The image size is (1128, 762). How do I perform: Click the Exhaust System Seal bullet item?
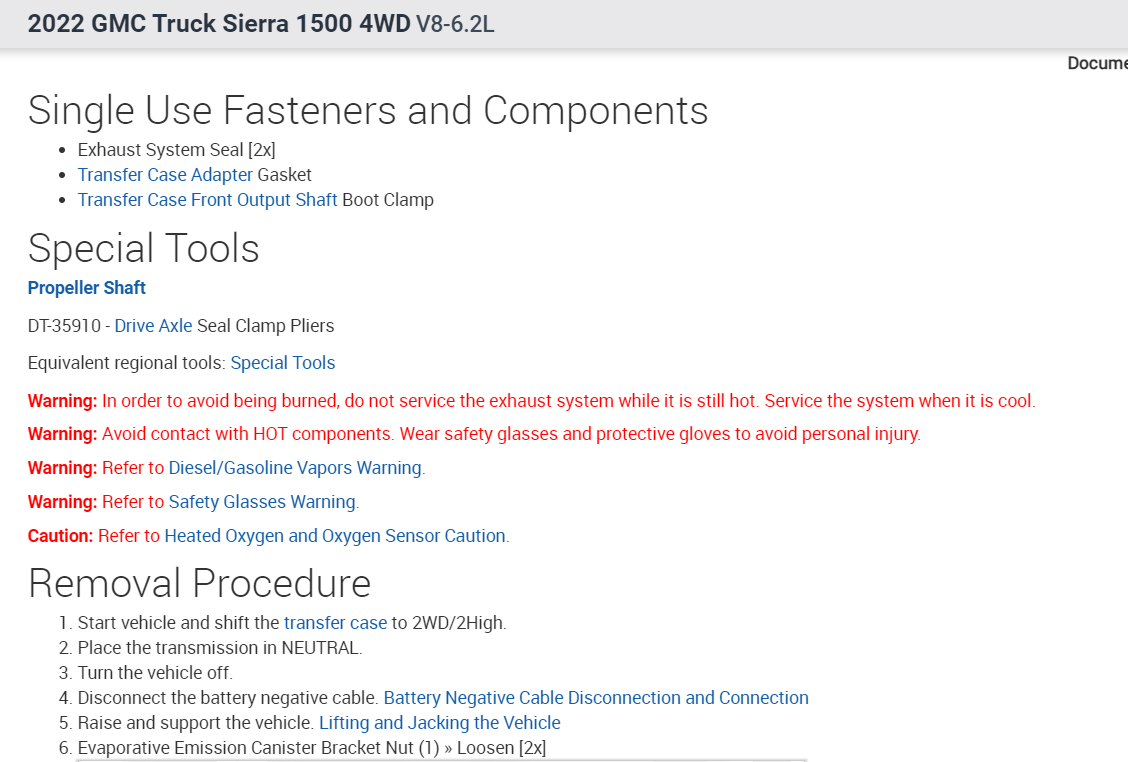click(176, 150)
